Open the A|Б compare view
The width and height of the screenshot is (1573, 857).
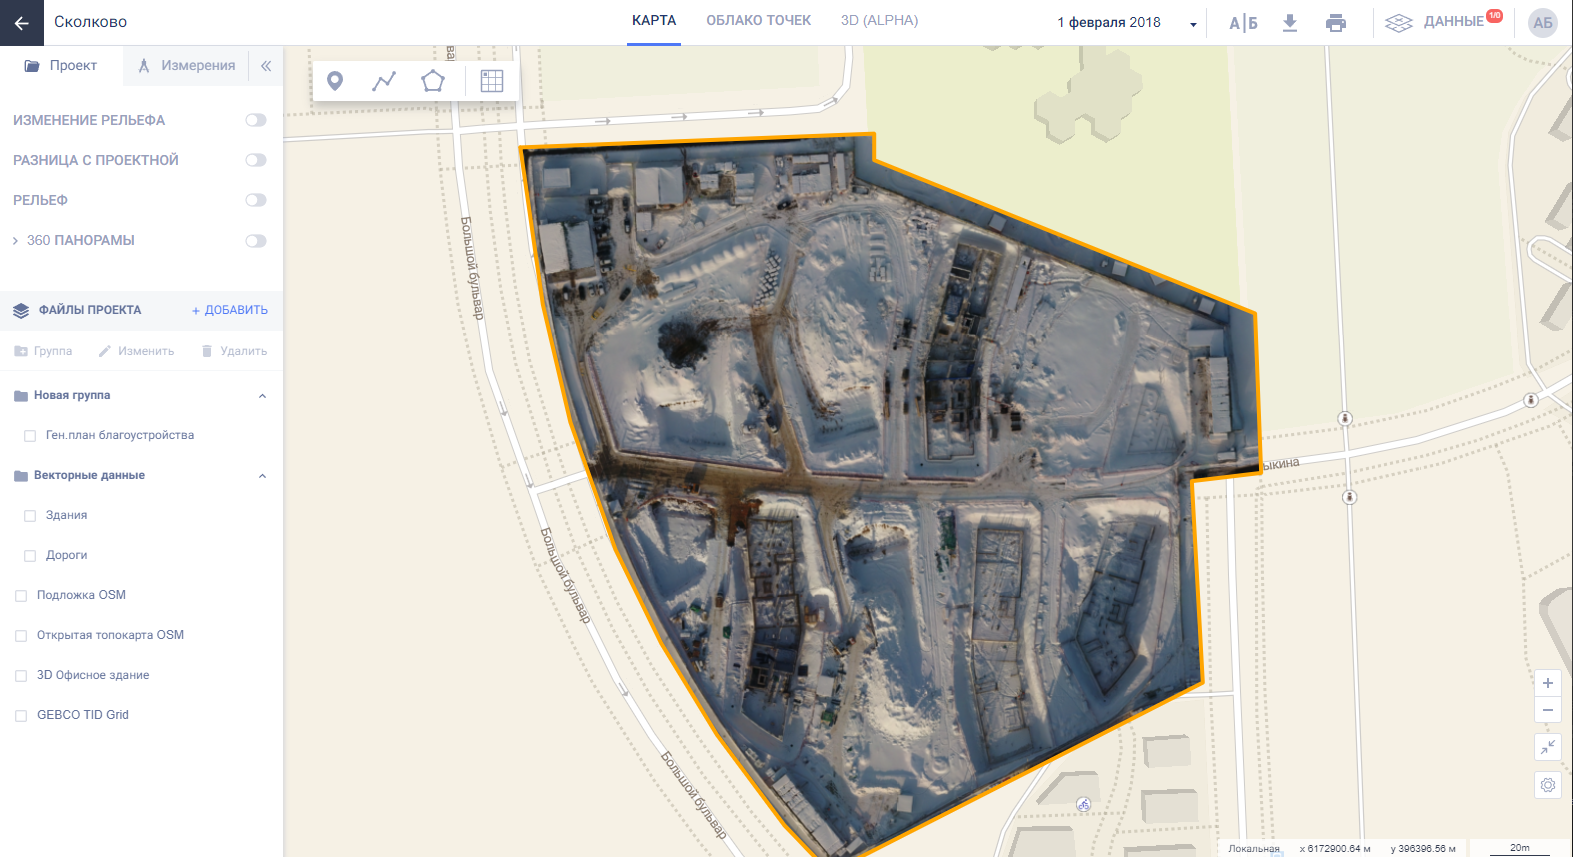coord(1243,23)
